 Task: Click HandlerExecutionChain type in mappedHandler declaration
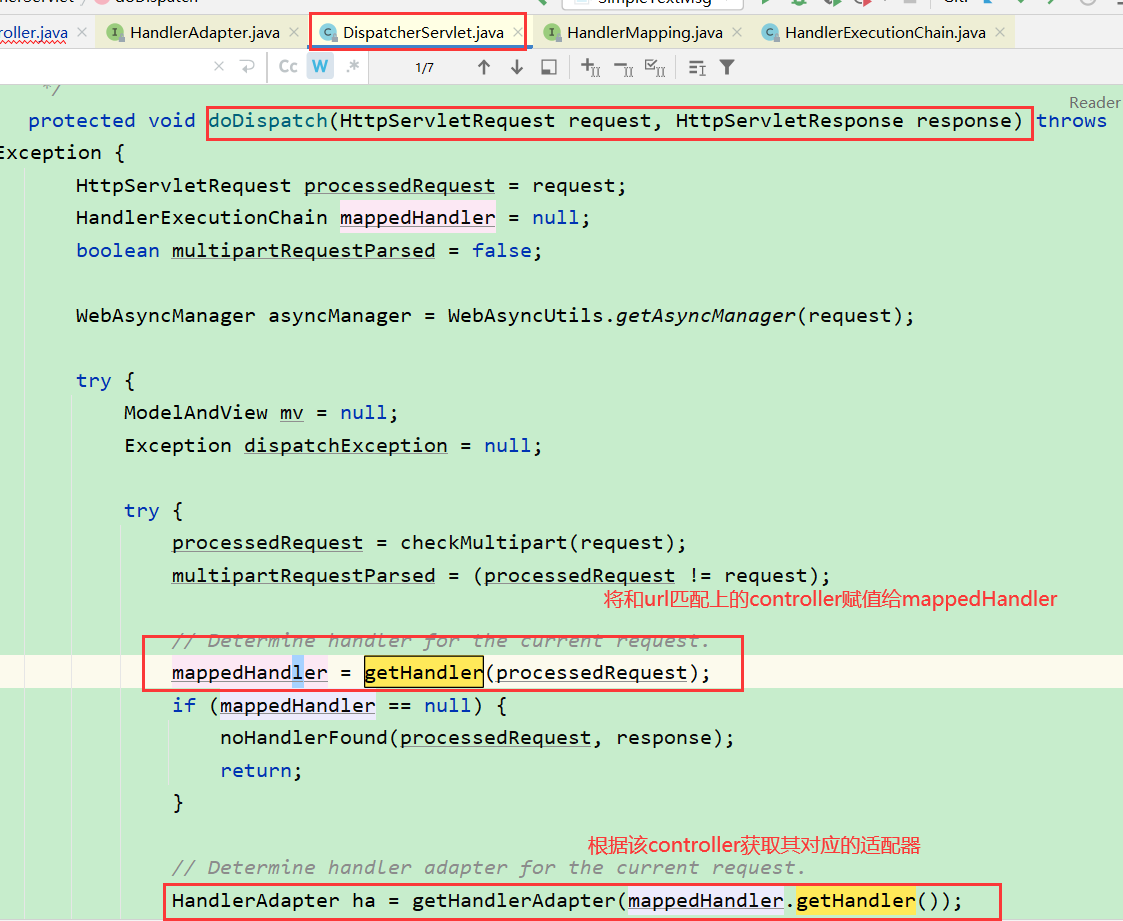tap(201, 218)
